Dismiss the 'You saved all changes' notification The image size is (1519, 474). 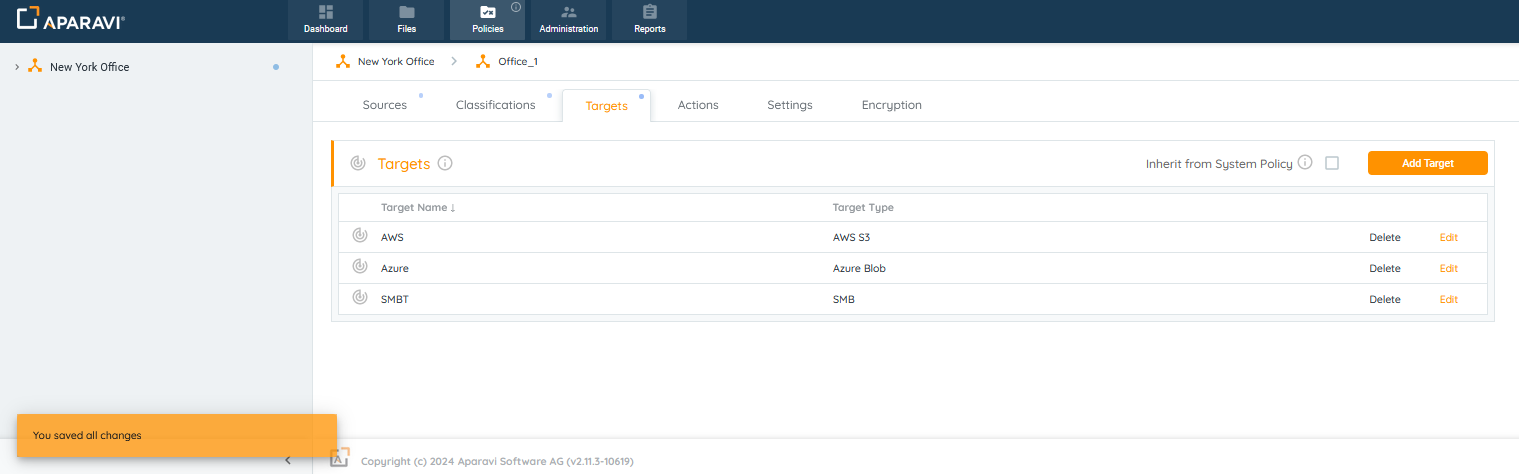click(x=177, y=436)
